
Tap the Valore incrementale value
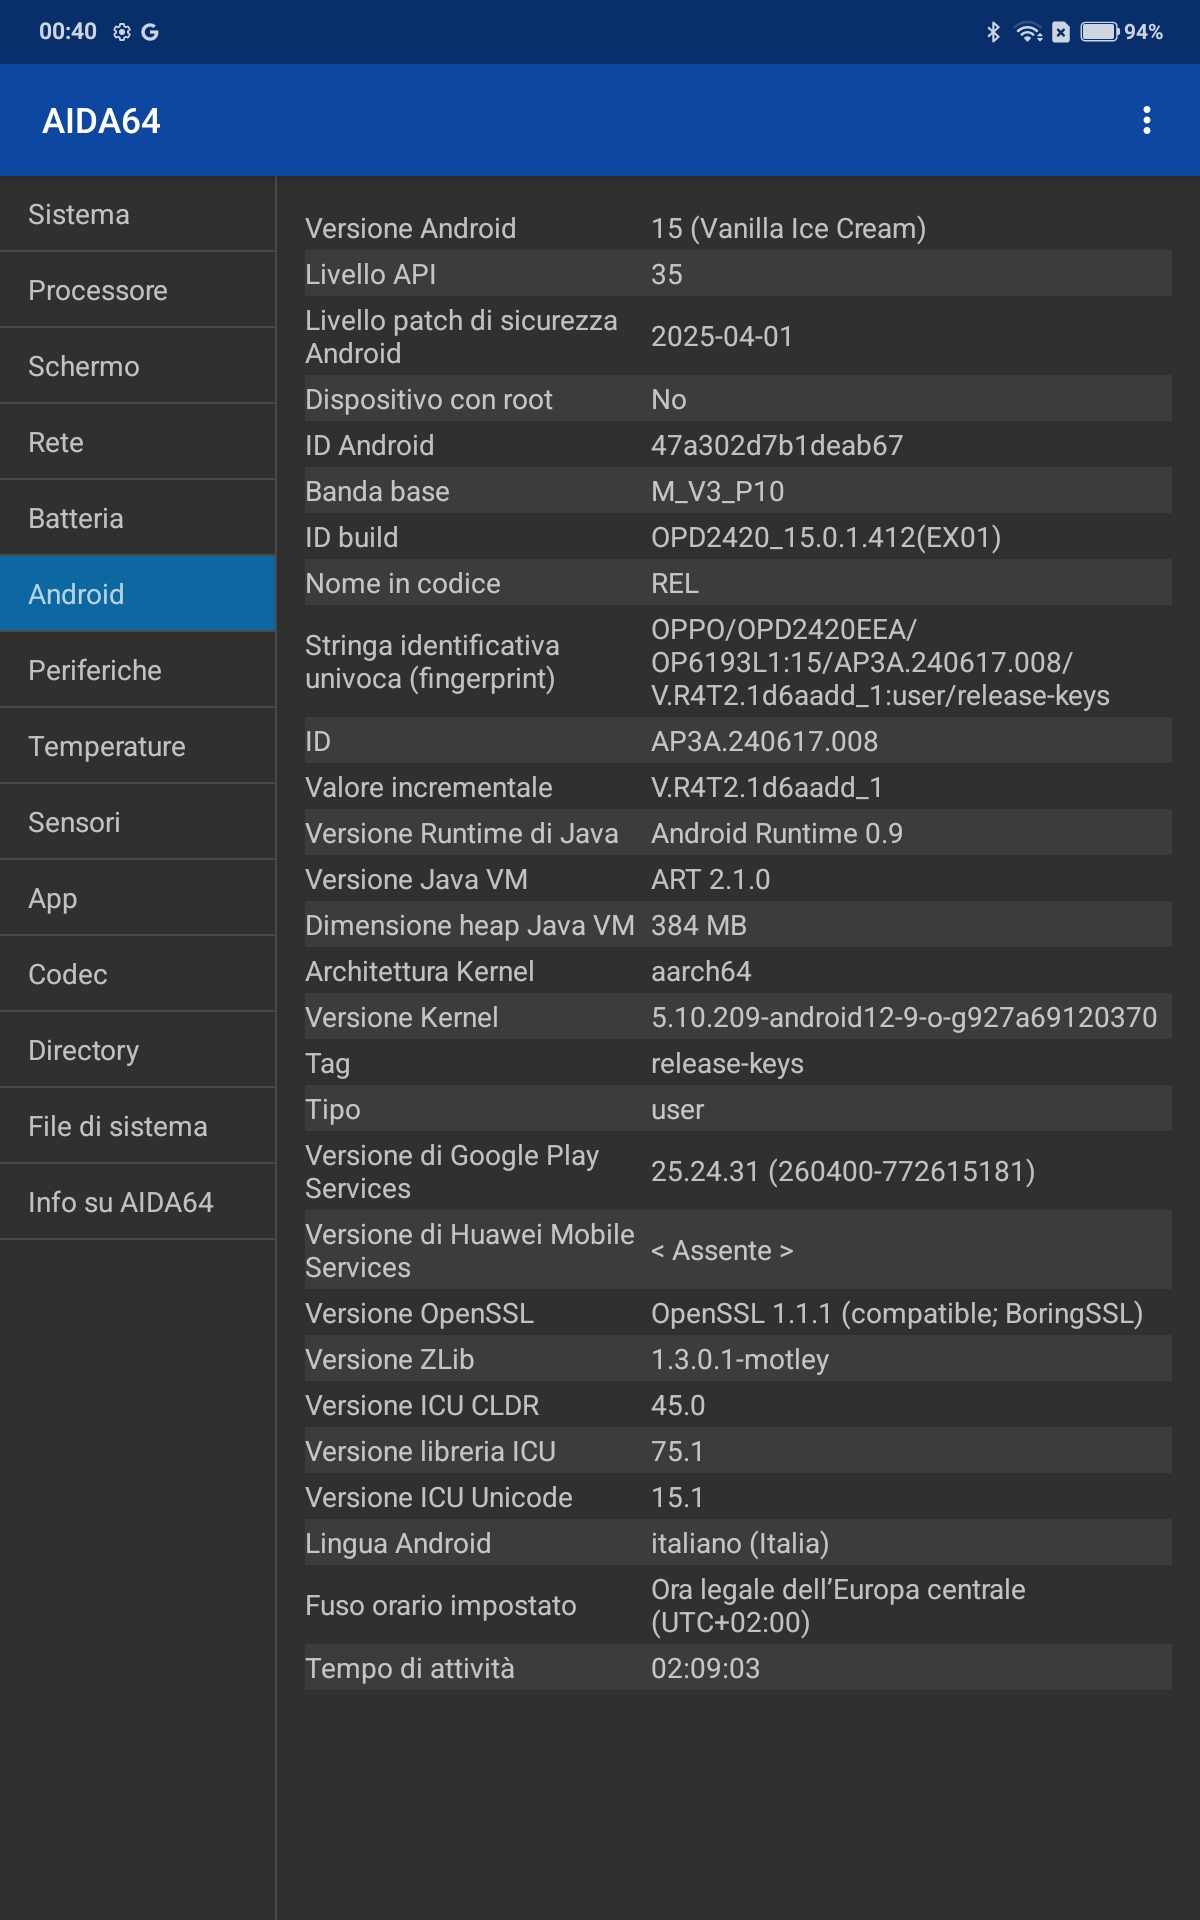pyautogui.click(x=767, y=787)
